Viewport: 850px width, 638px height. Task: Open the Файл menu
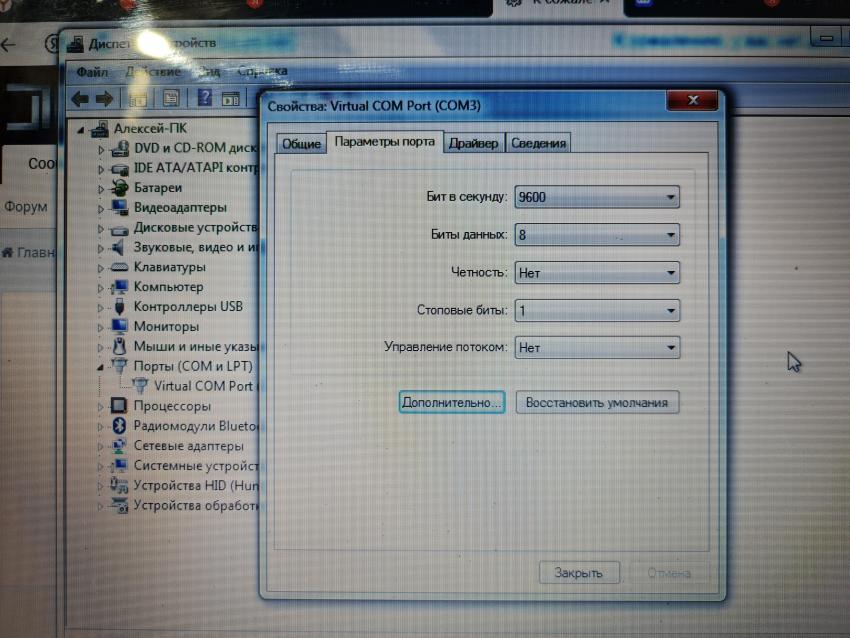click(x=92, y=72)
